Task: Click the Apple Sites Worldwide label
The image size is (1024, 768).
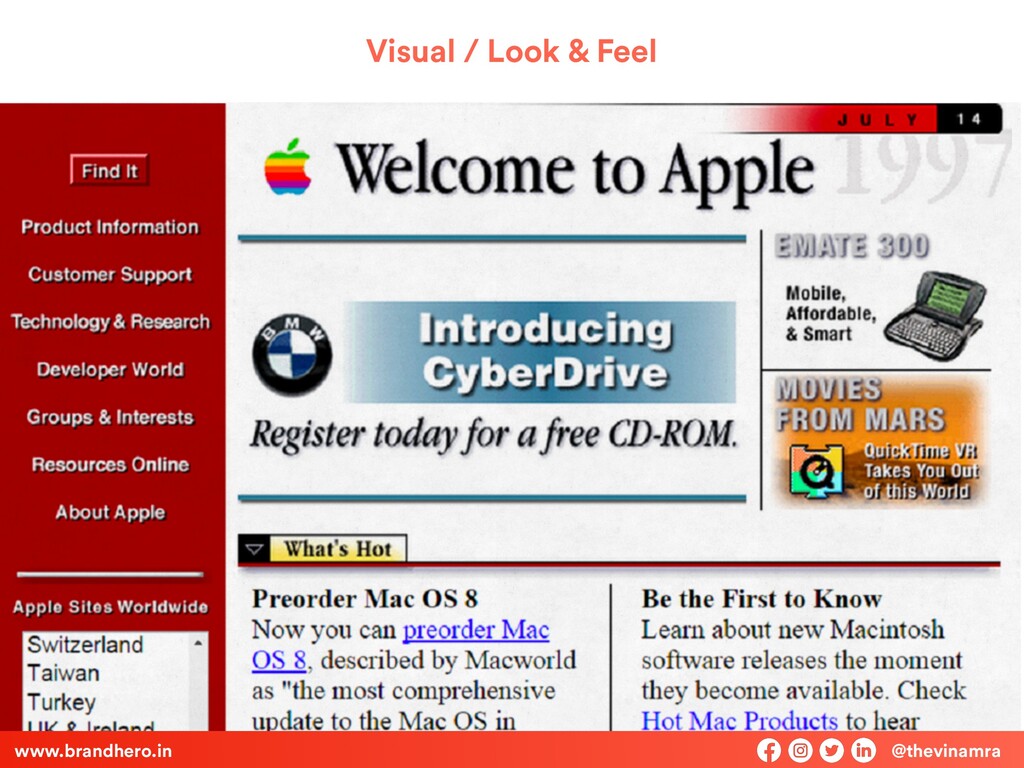Action: point(110,607)
